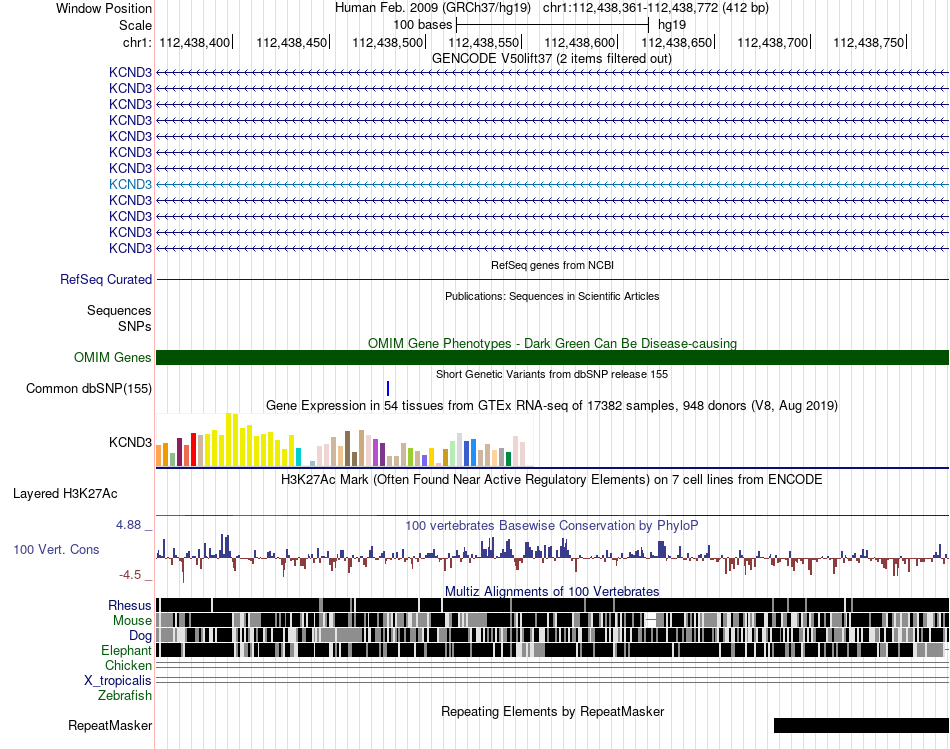Click the 'Gene Expression in 54 tissues' title

[x=552, y=405]
